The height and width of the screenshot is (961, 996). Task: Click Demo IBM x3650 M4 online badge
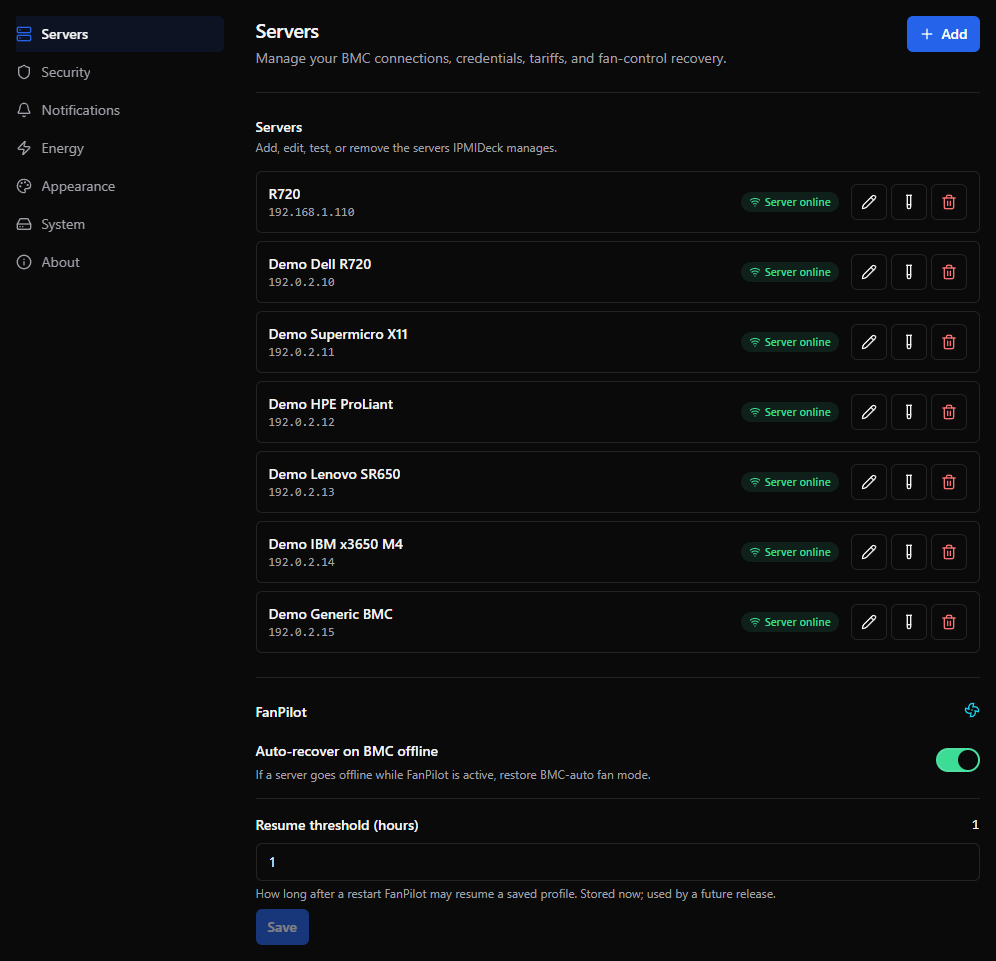click(x=790, y=552)
